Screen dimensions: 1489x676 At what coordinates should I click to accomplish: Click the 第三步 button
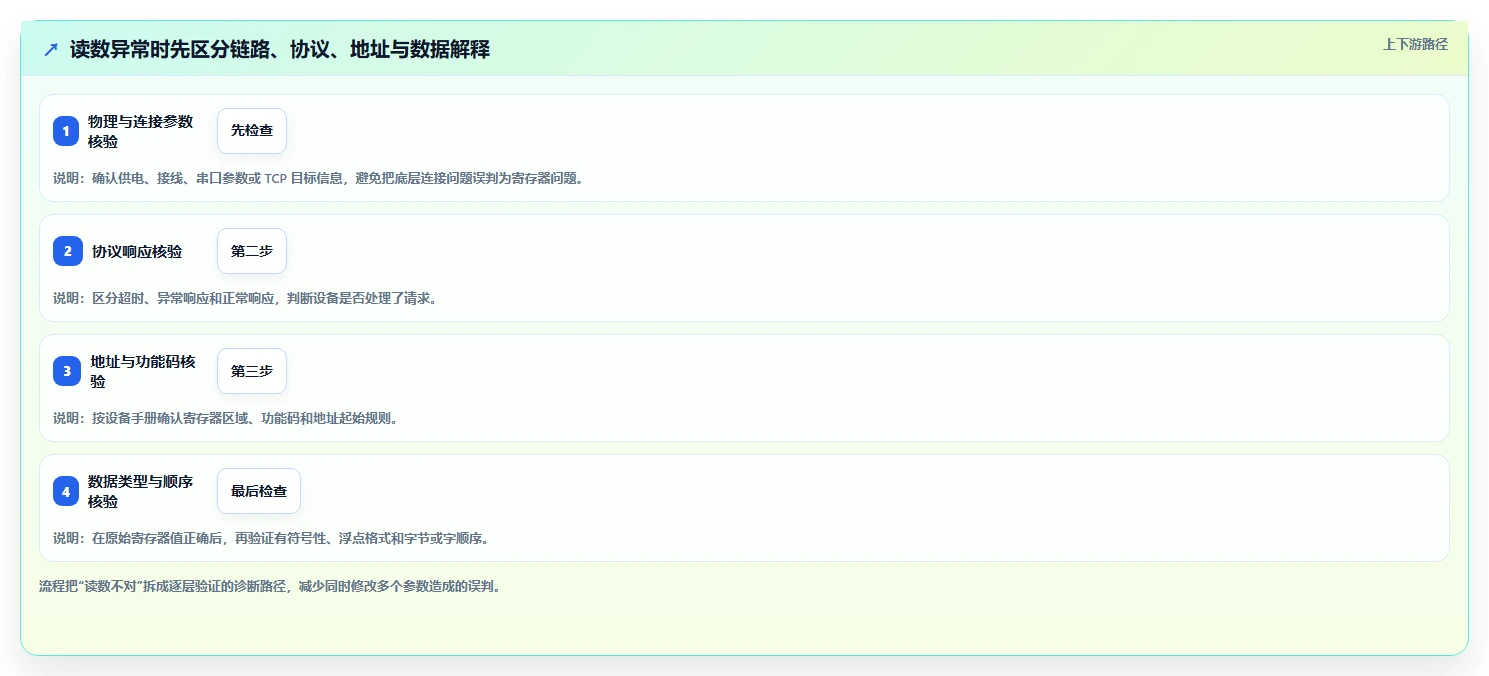coord(252,371)
